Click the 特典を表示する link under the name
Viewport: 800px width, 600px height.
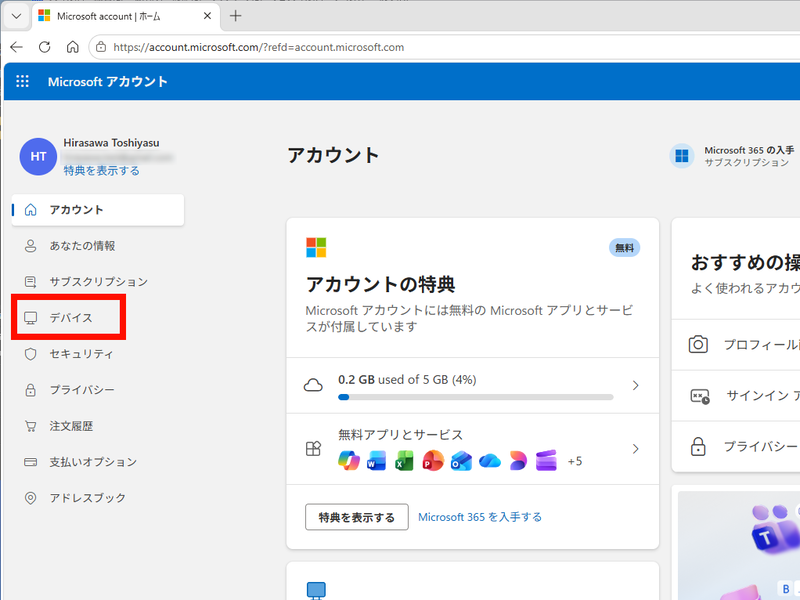click(102, 170)
